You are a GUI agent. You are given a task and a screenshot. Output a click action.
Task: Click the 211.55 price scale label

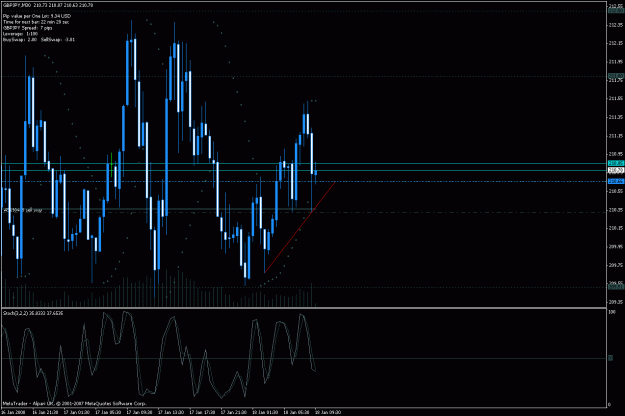point(616,98)
